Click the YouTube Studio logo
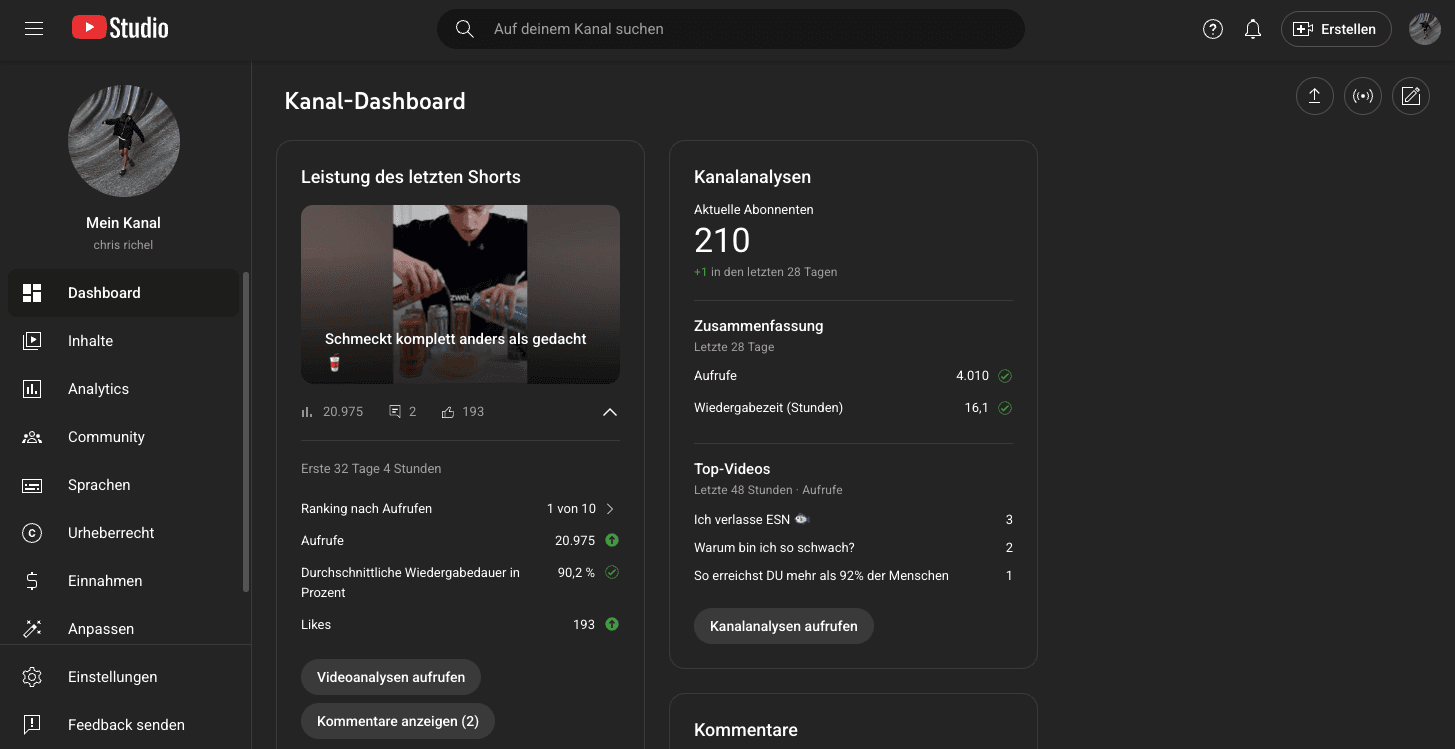Viewport: 1455px width, 749px height. coord(120,28)
